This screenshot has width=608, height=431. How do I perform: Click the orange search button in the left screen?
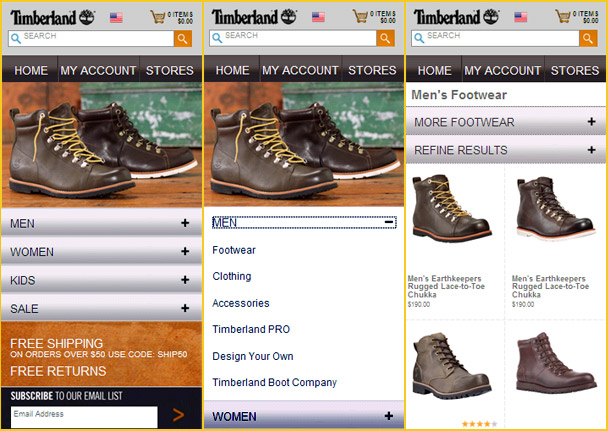tap(183, 39)
